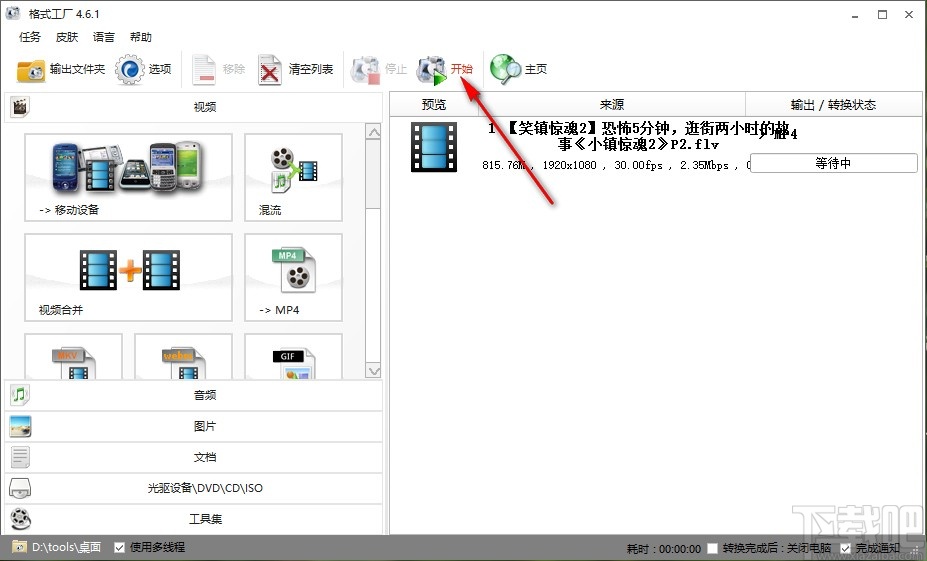Click the music note icon beside 音频
Image resolution: width=927 pixels, height=561 pixels.
[20, 395]
